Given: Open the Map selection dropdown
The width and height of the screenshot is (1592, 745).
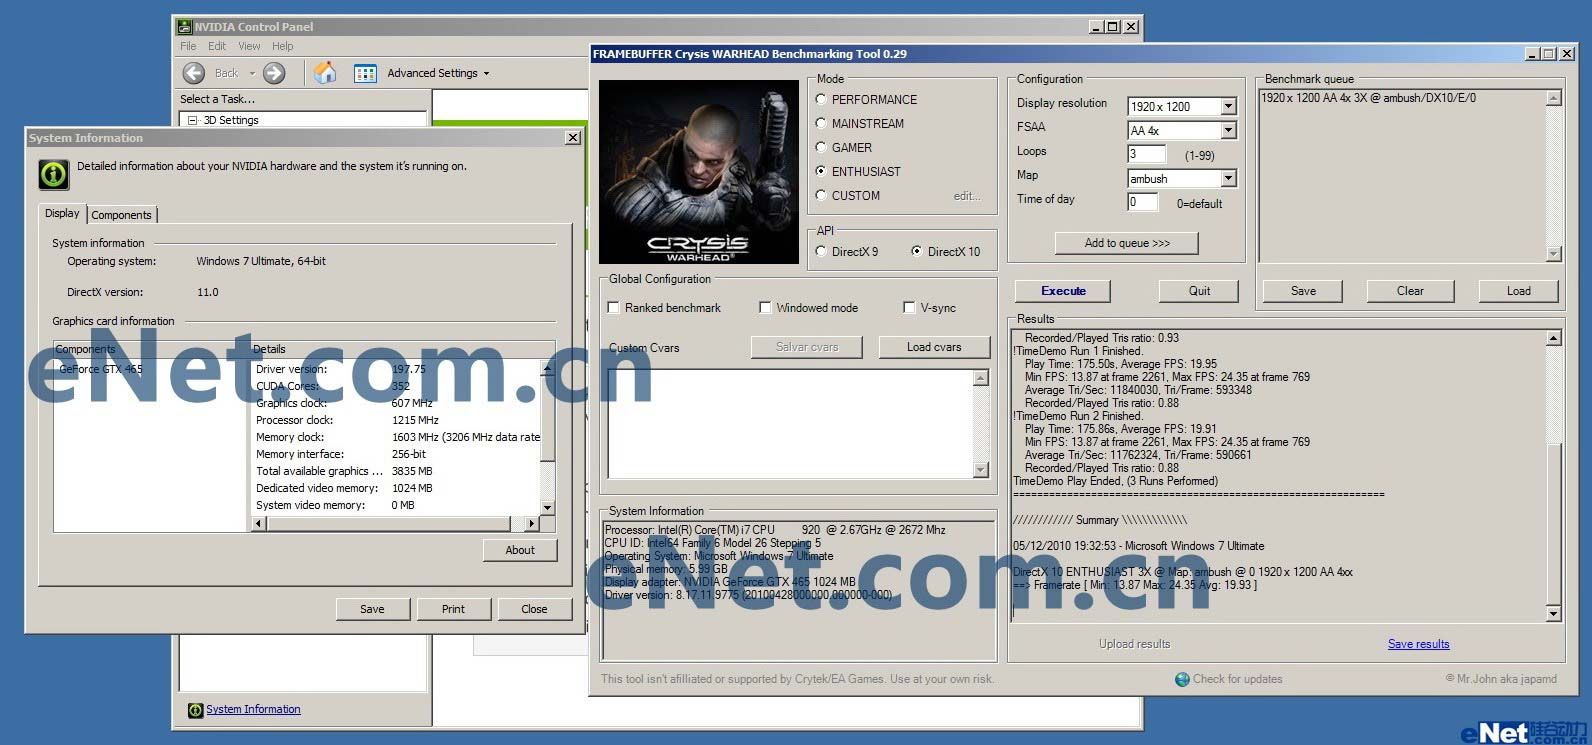Looking at the screenshot, I should 1228,179.
